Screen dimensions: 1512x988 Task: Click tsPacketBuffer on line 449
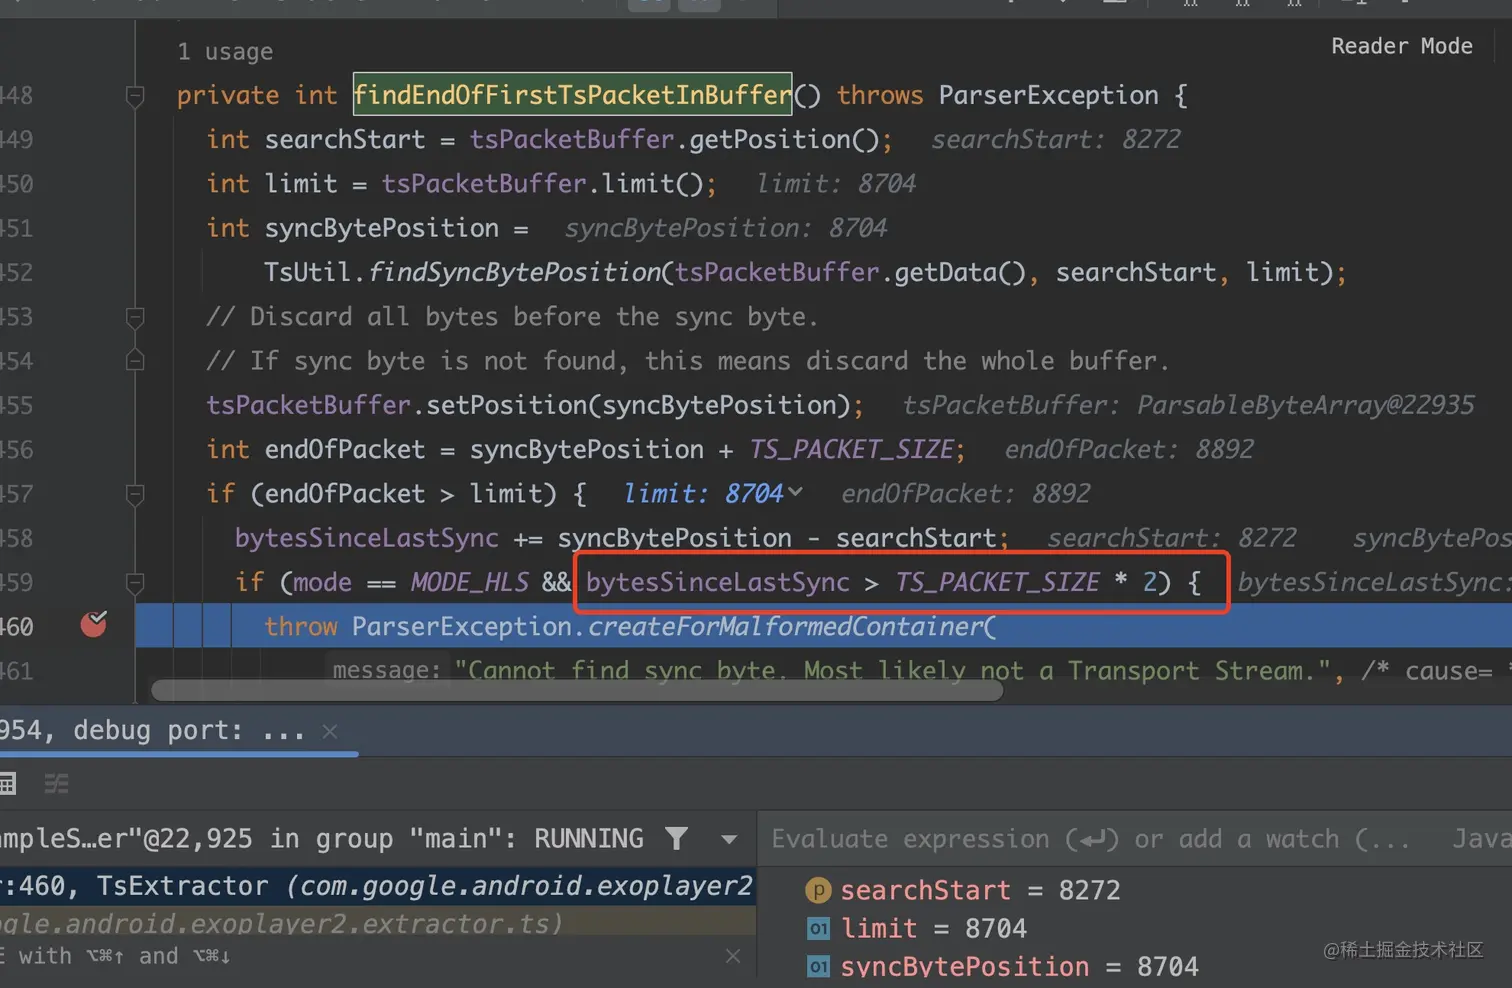coord(572,140)
